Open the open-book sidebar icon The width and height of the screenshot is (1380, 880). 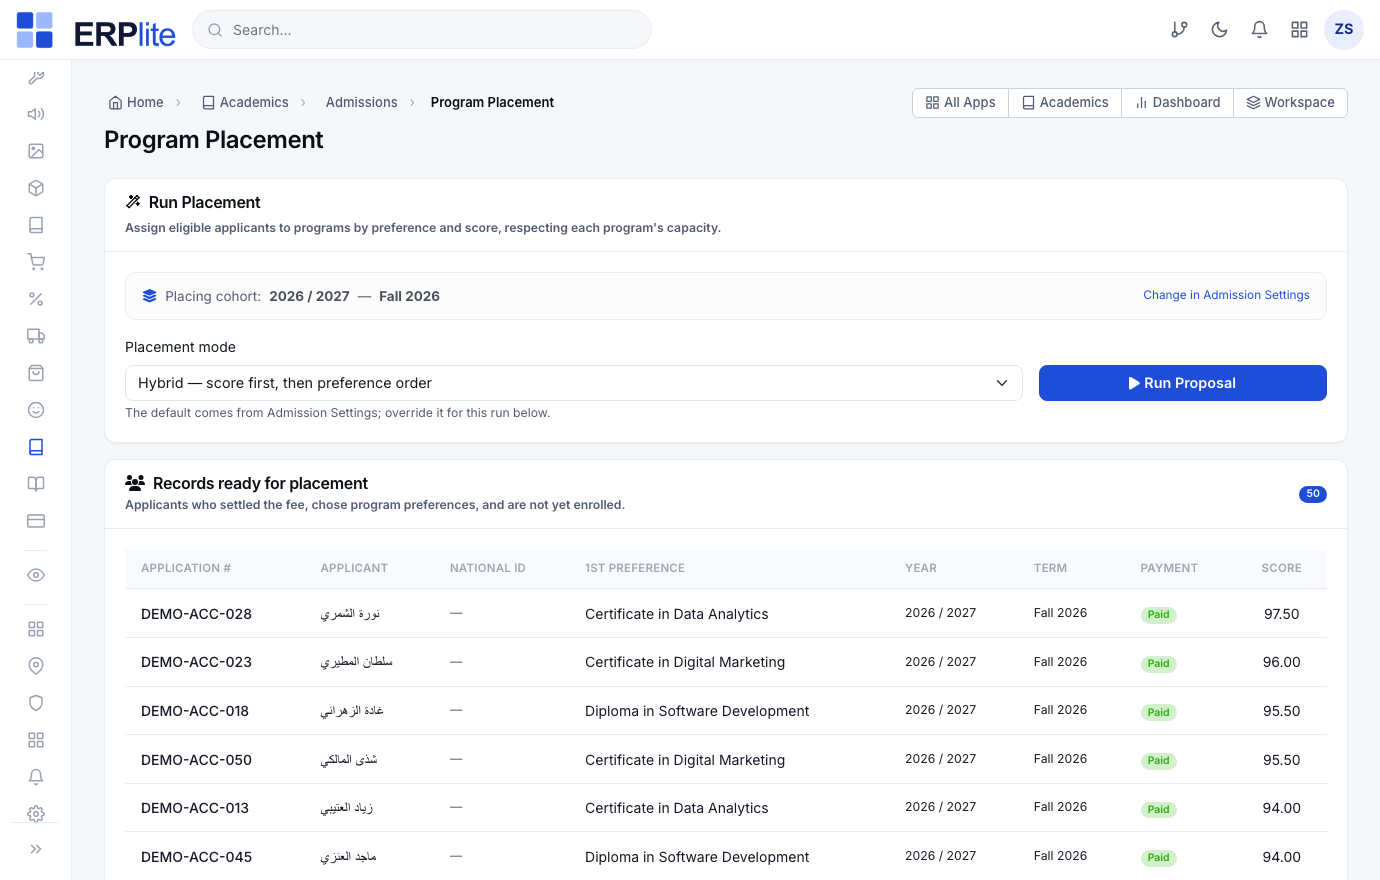pos(36,484)
